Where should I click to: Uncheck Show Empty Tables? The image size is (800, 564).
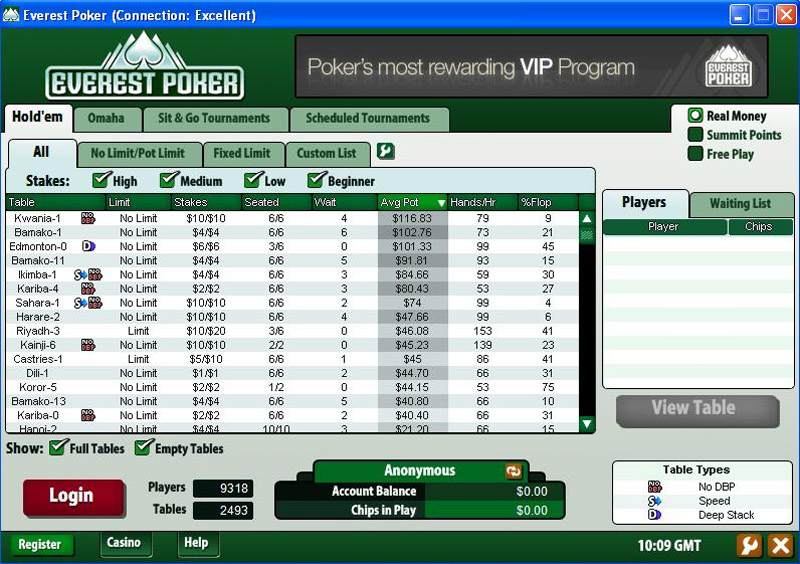point(144,447)
